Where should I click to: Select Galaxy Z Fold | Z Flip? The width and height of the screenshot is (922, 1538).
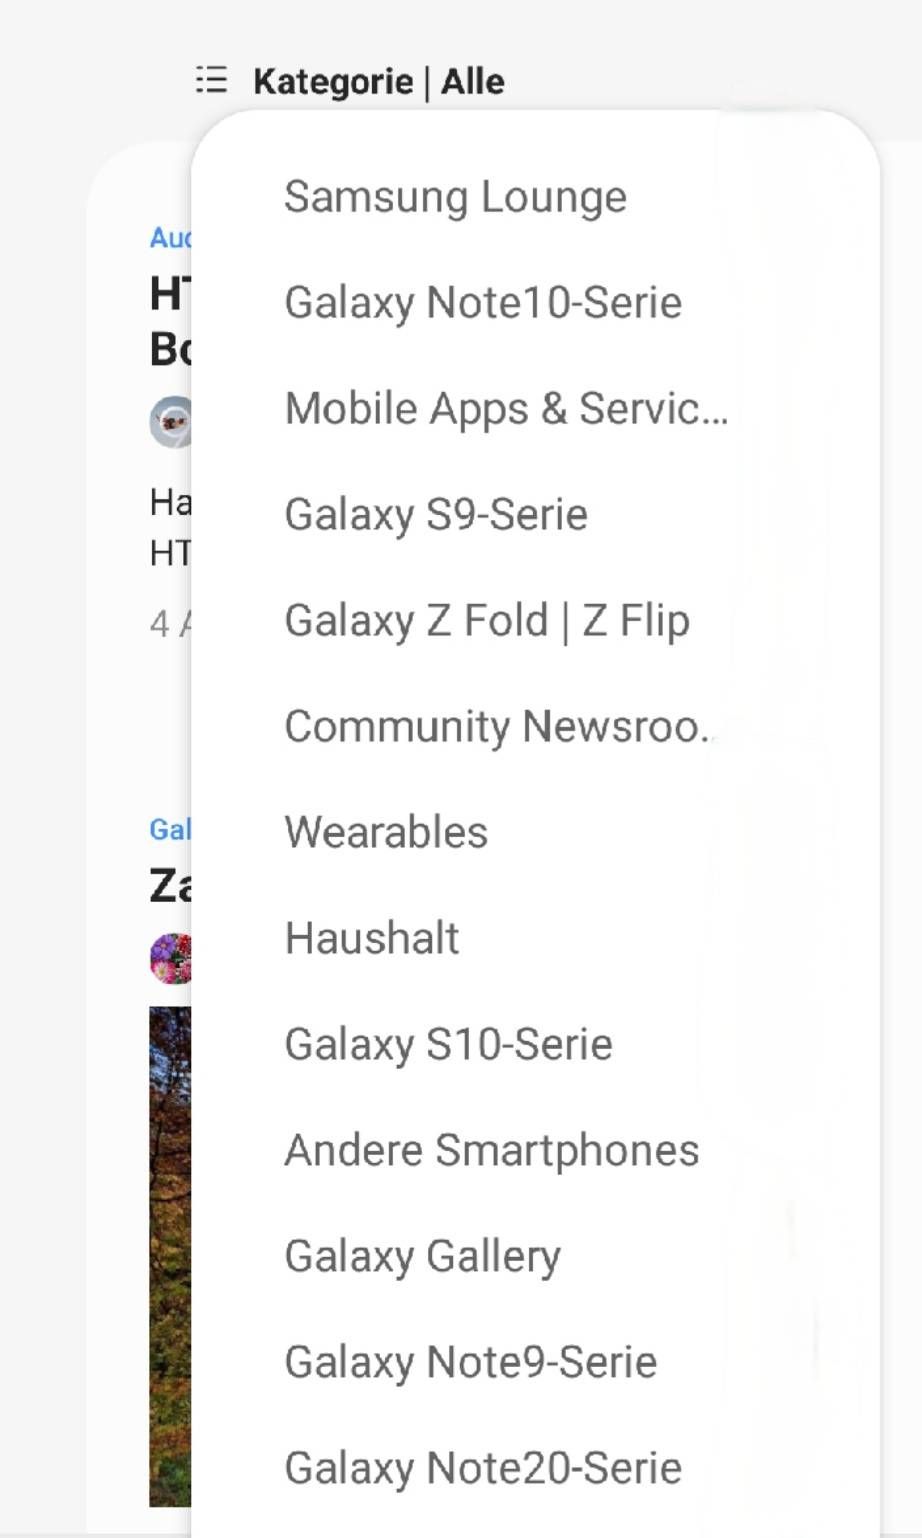coord(487,621)
